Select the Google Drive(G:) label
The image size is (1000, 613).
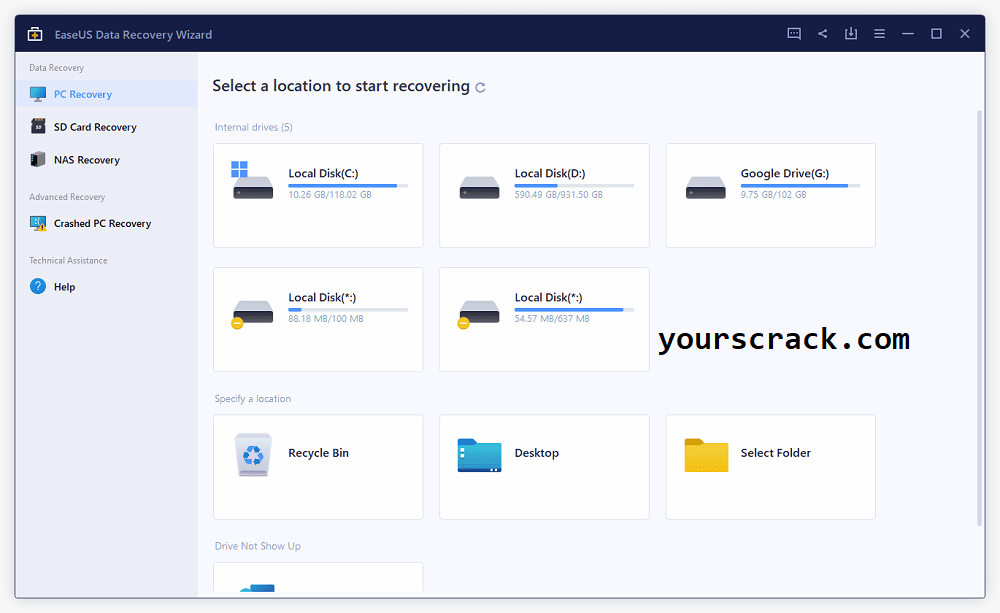point(784,174)
